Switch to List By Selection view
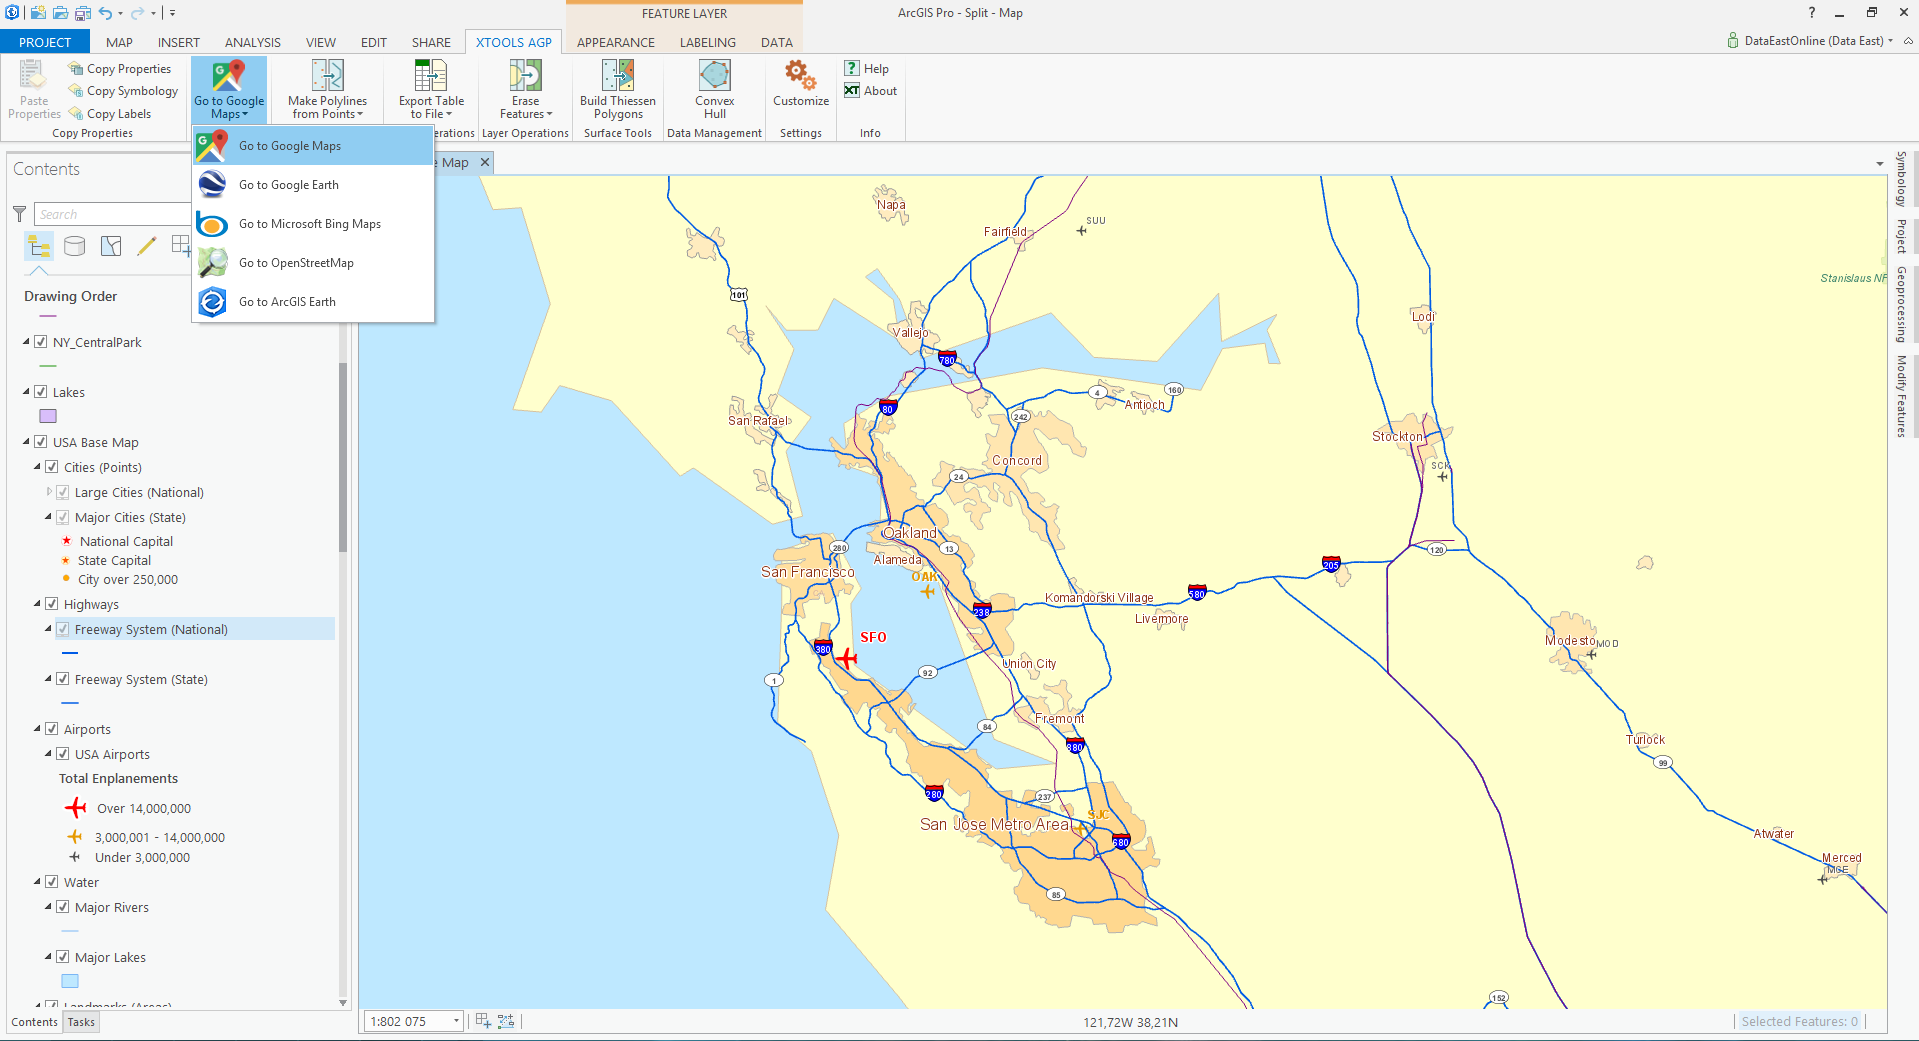This screenshot has width=1919, height=1041. pos(111,246)
